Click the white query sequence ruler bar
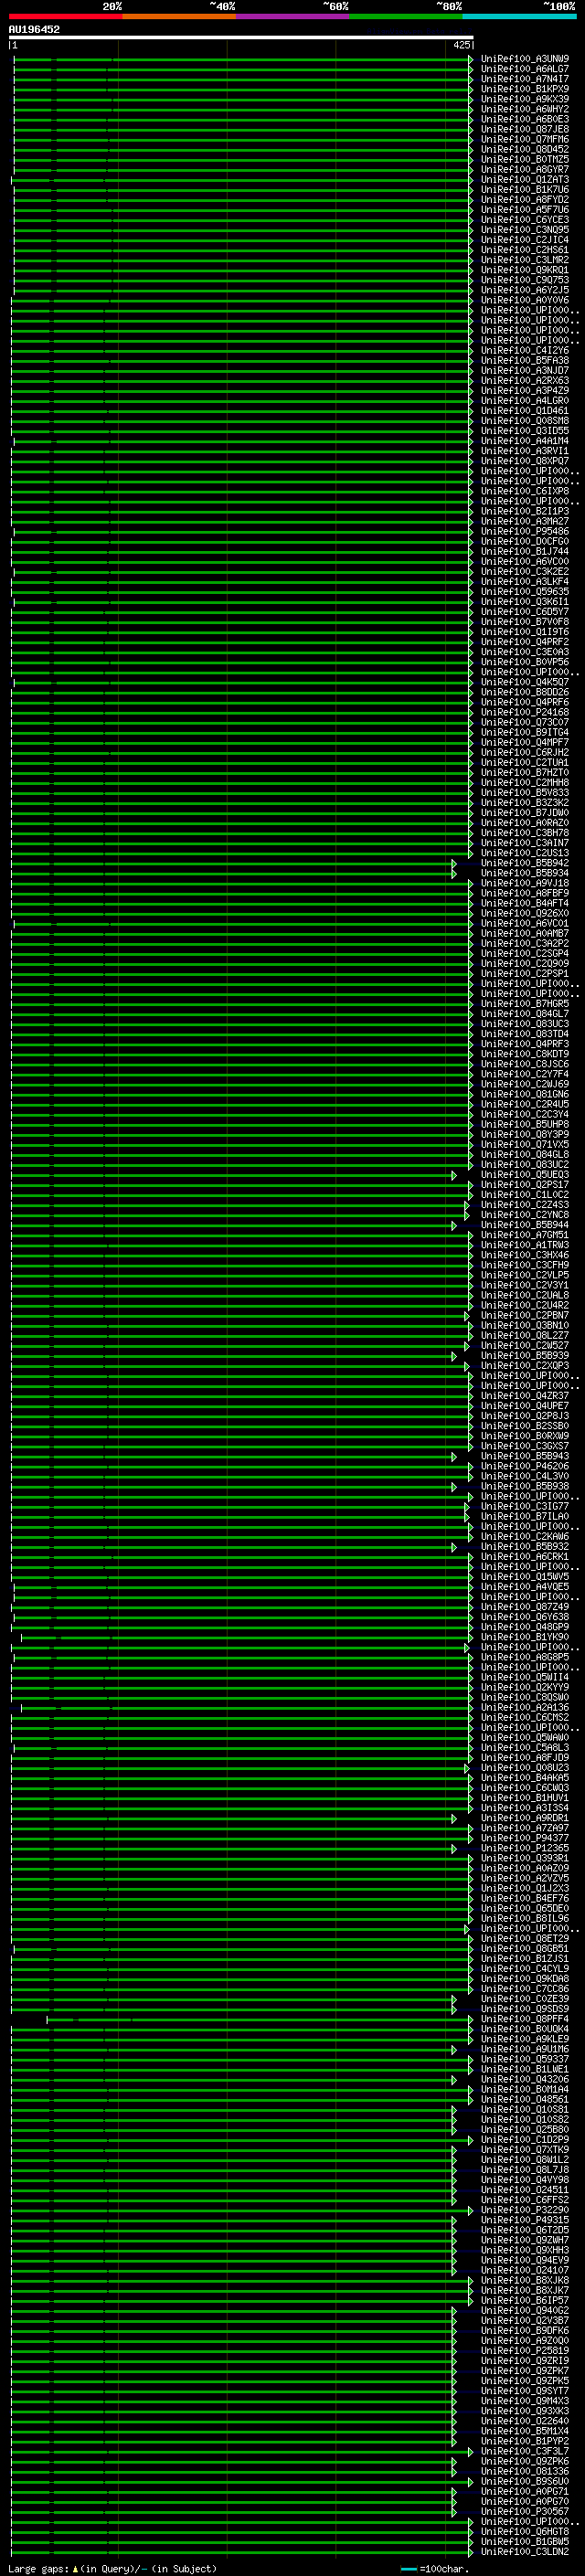This screenshot has height=2576, width=585. pos(241,37)
